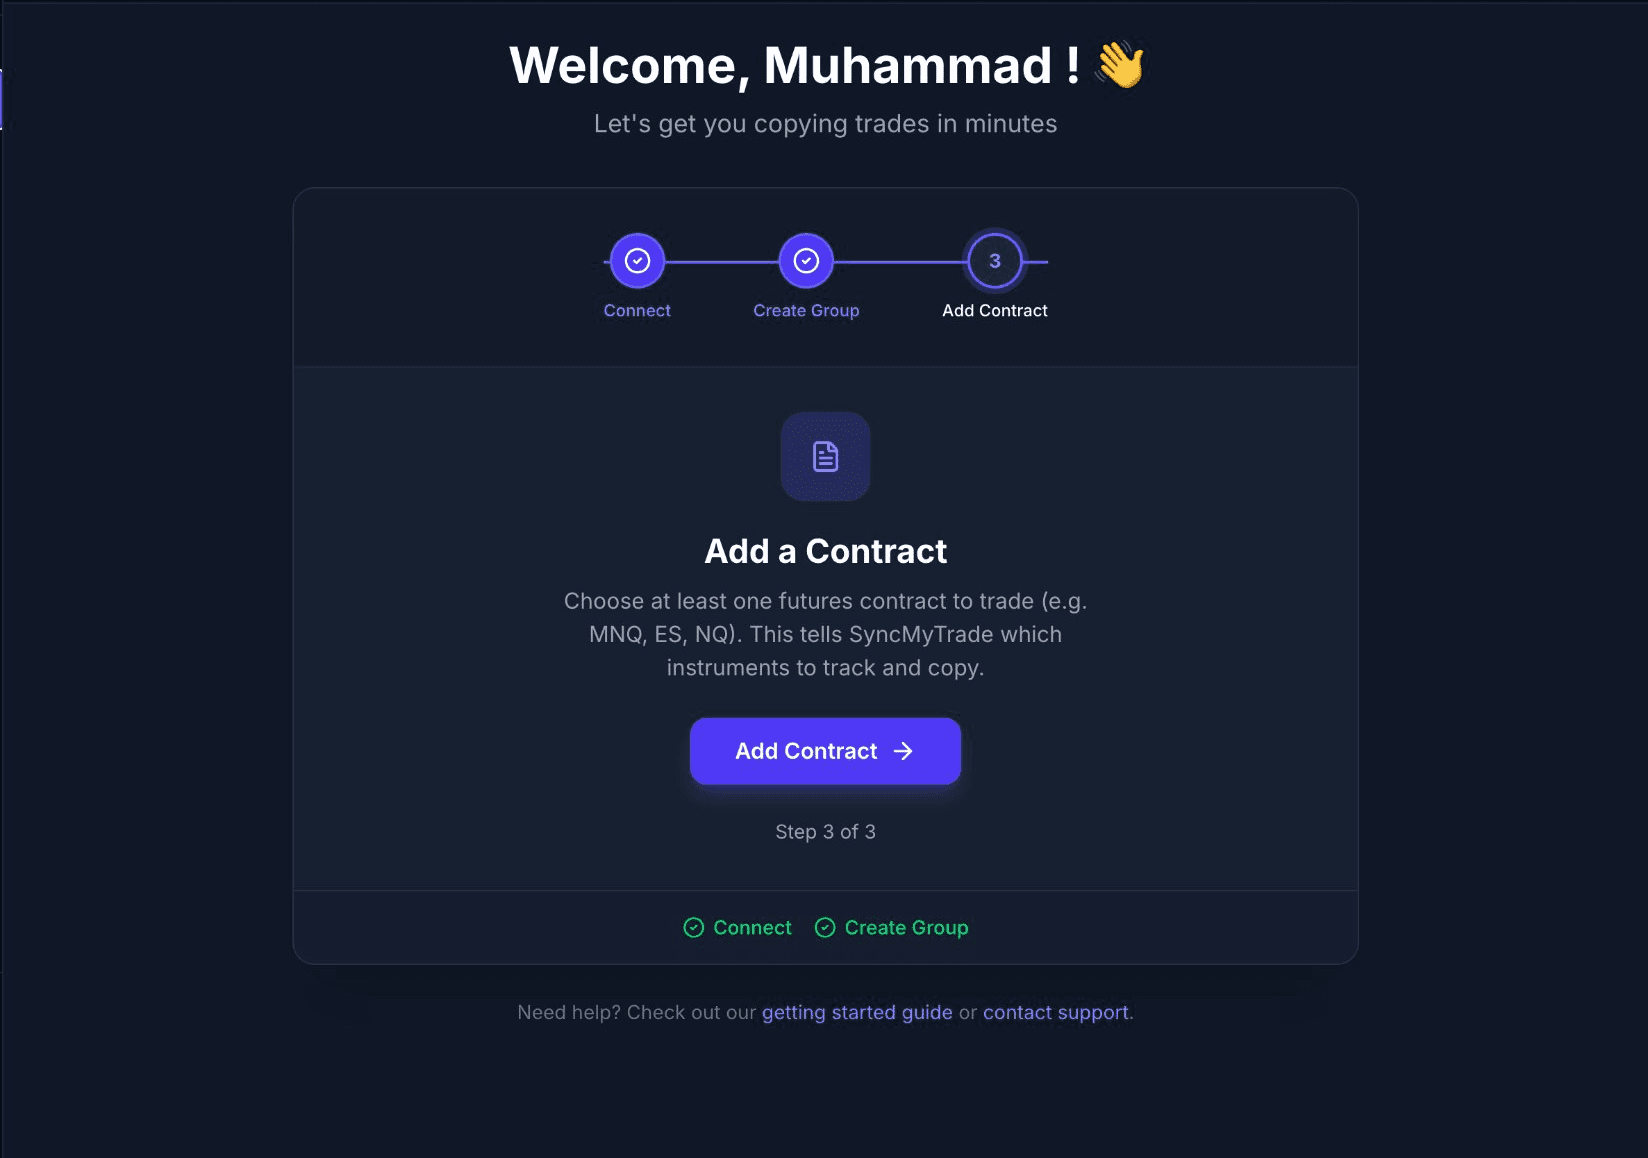Click the green Create Group checkmark at the bottom
This screenshot has height=1158, width=1648.
[825, 928]
